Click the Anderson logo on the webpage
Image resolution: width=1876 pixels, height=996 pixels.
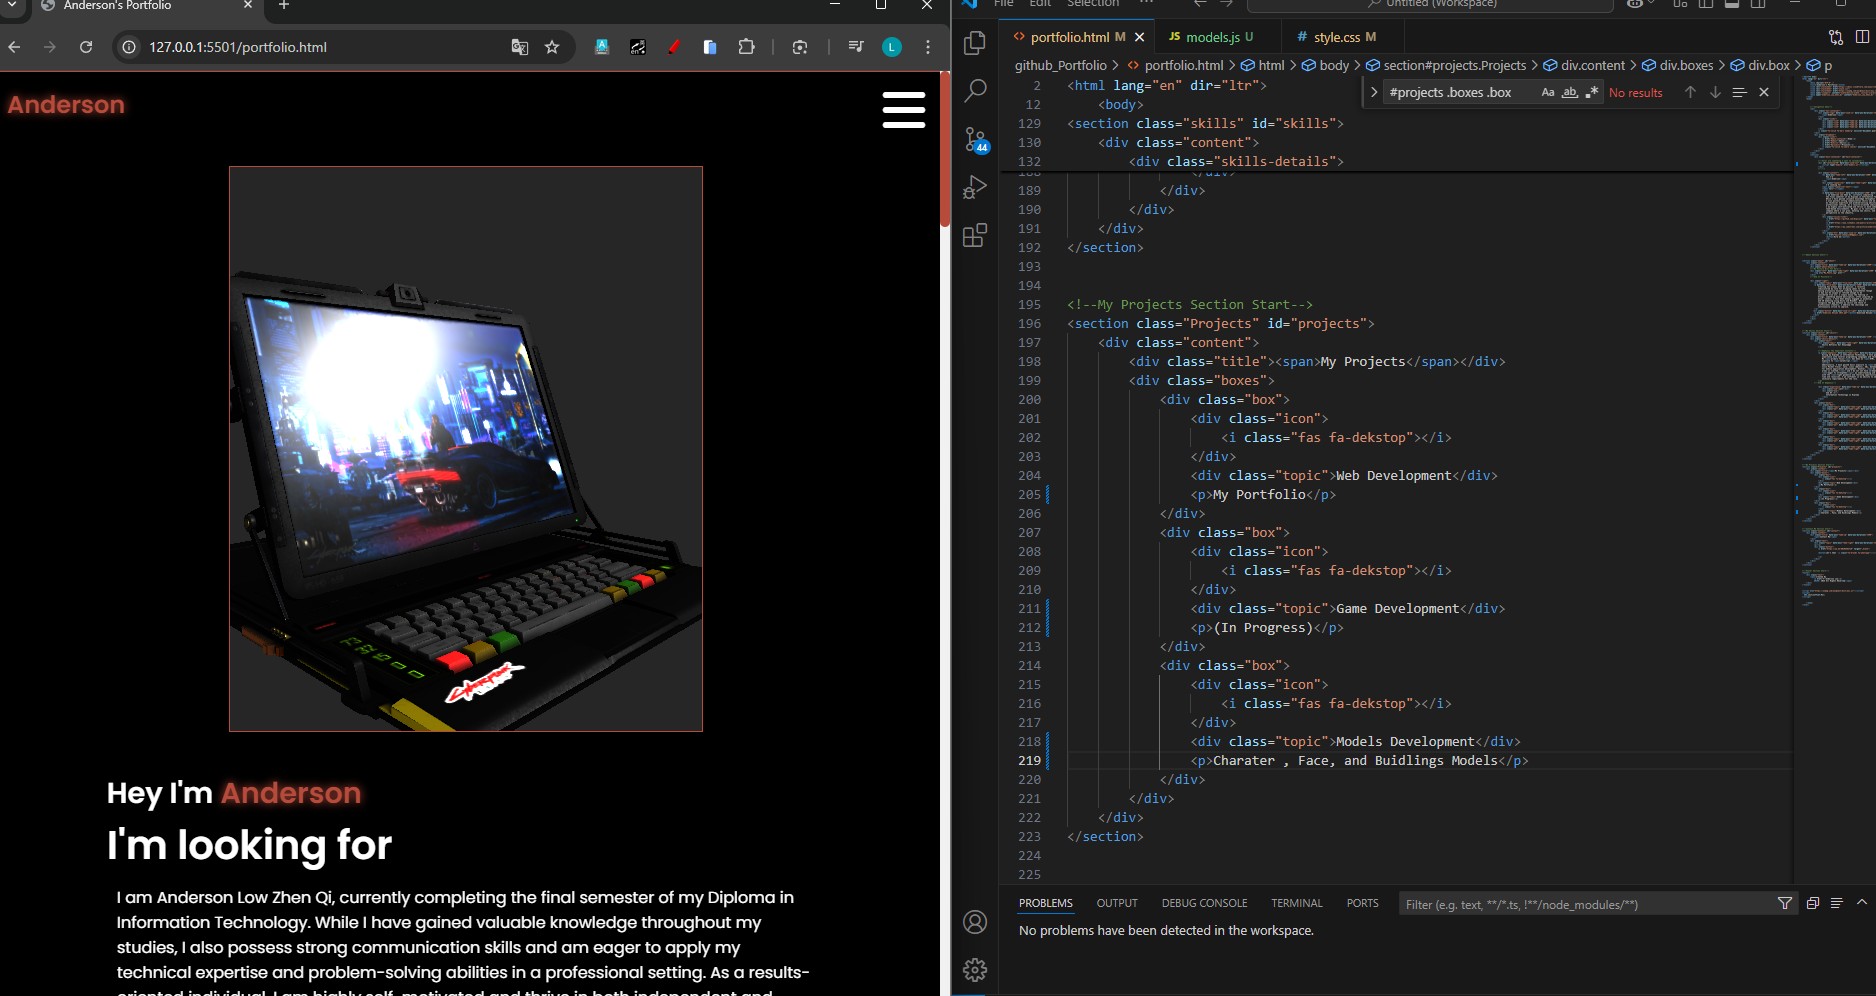coord(66,105)
